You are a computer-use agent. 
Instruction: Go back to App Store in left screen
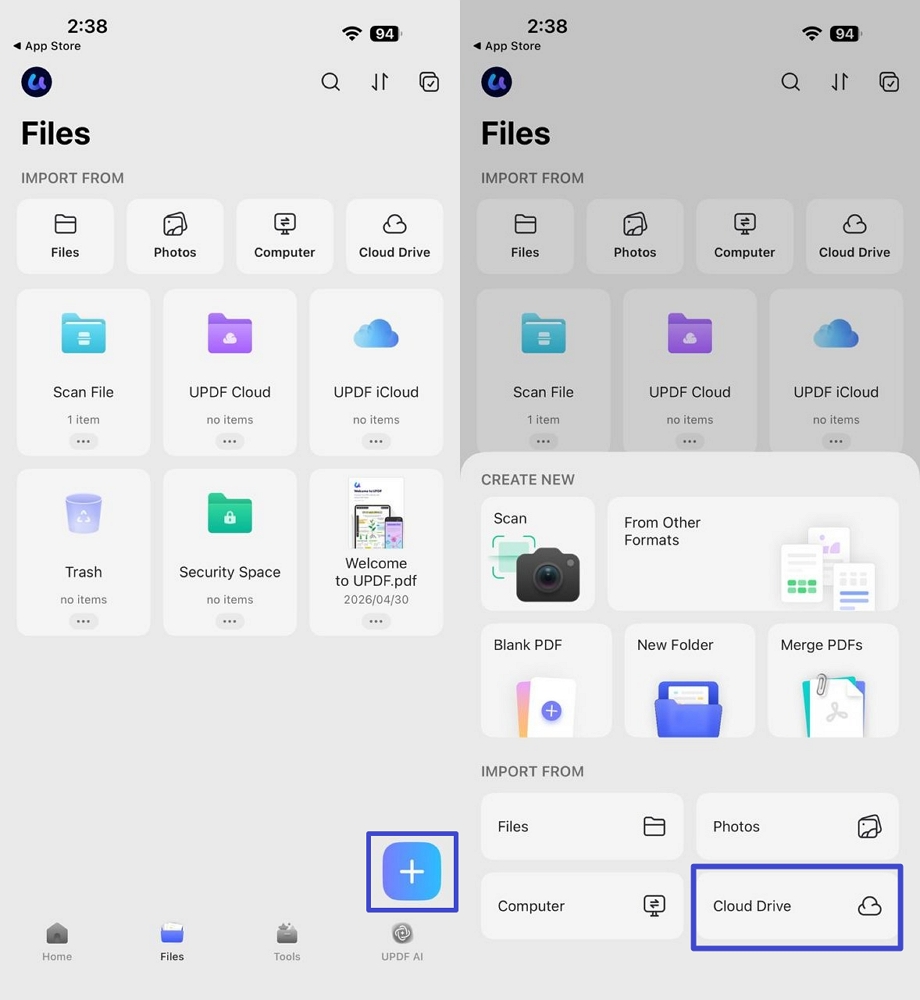[x=47, y=46]
